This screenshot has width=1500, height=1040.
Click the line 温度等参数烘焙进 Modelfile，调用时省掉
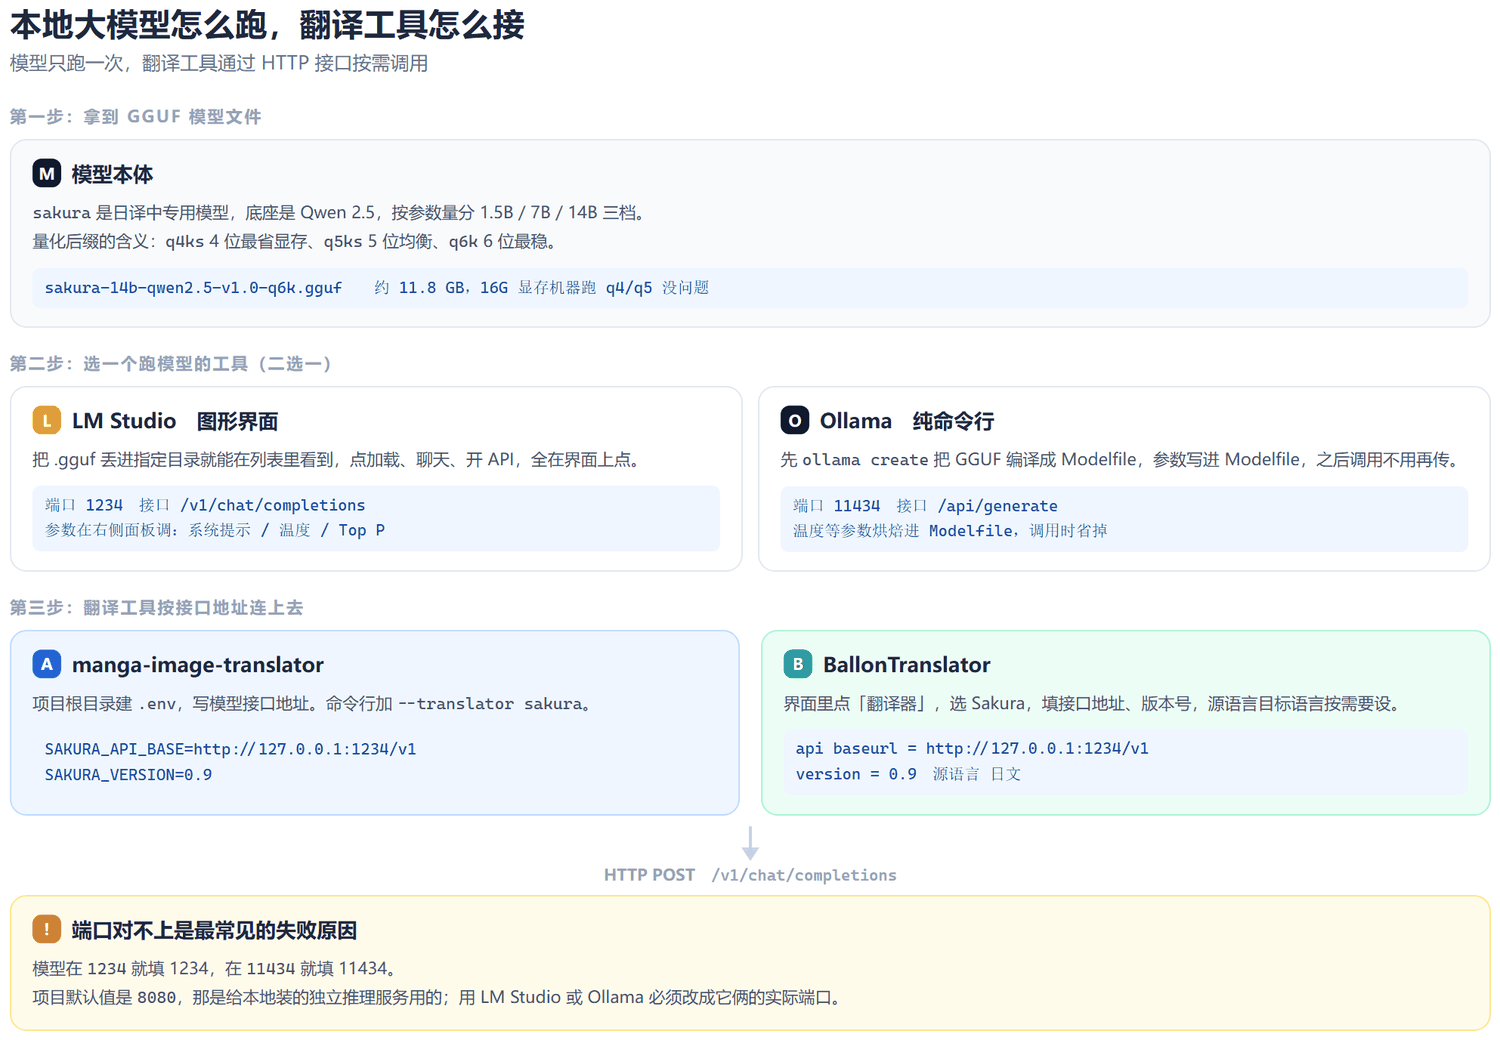coord(950,531)
